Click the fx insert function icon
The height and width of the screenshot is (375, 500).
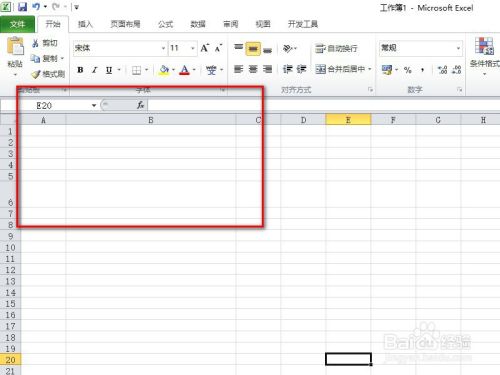pyautogui.click(x=140, y=105)
